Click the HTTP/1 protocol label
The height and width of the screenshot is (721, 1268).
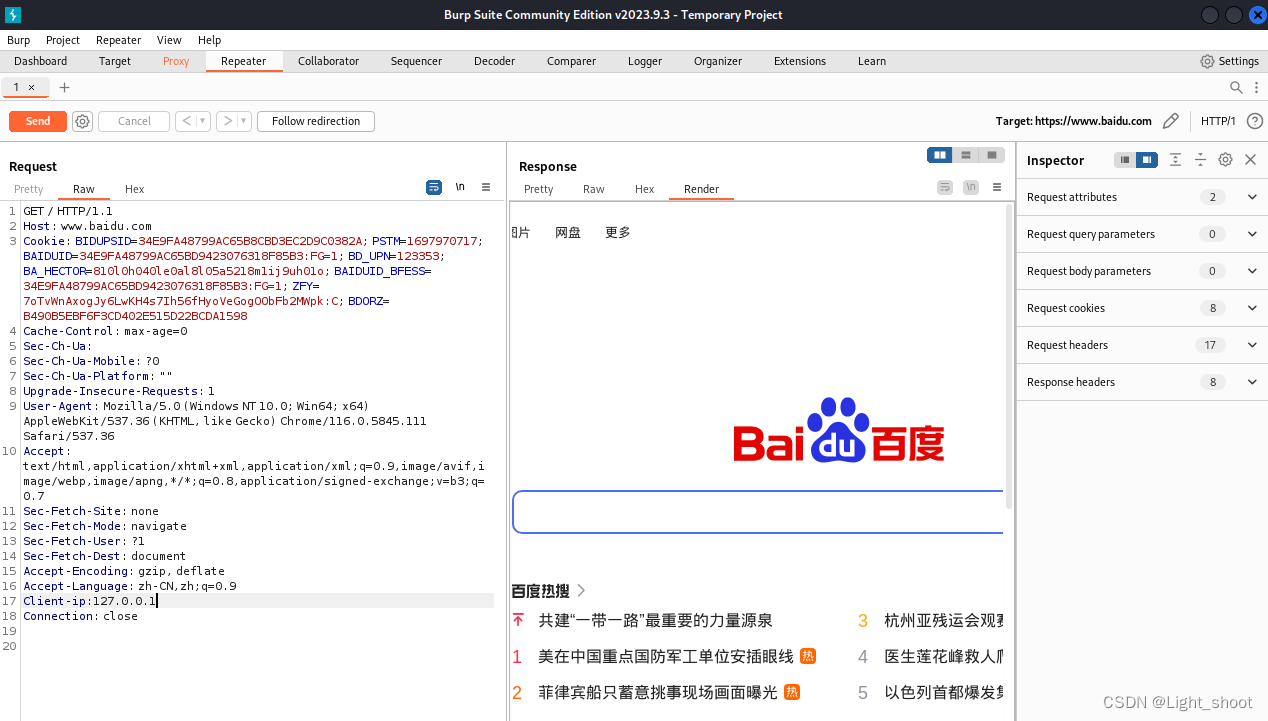(1218, 121)
